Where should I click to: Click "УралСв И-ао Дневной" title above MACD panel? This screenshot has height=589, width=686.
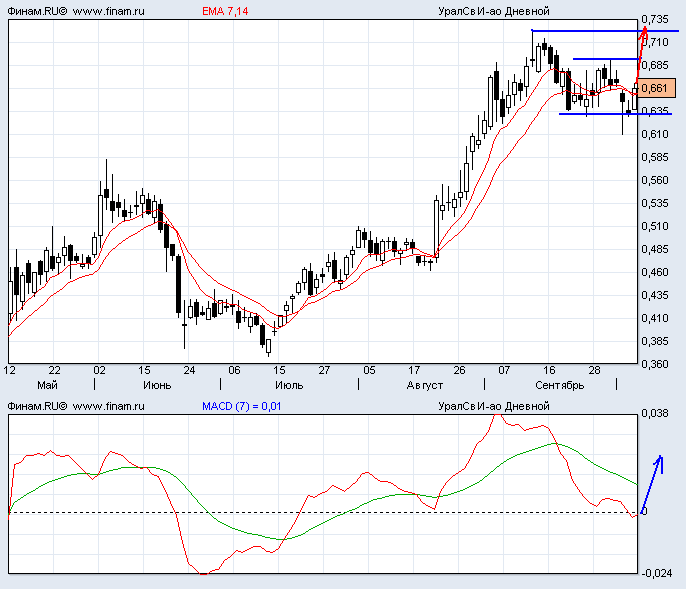494,406
